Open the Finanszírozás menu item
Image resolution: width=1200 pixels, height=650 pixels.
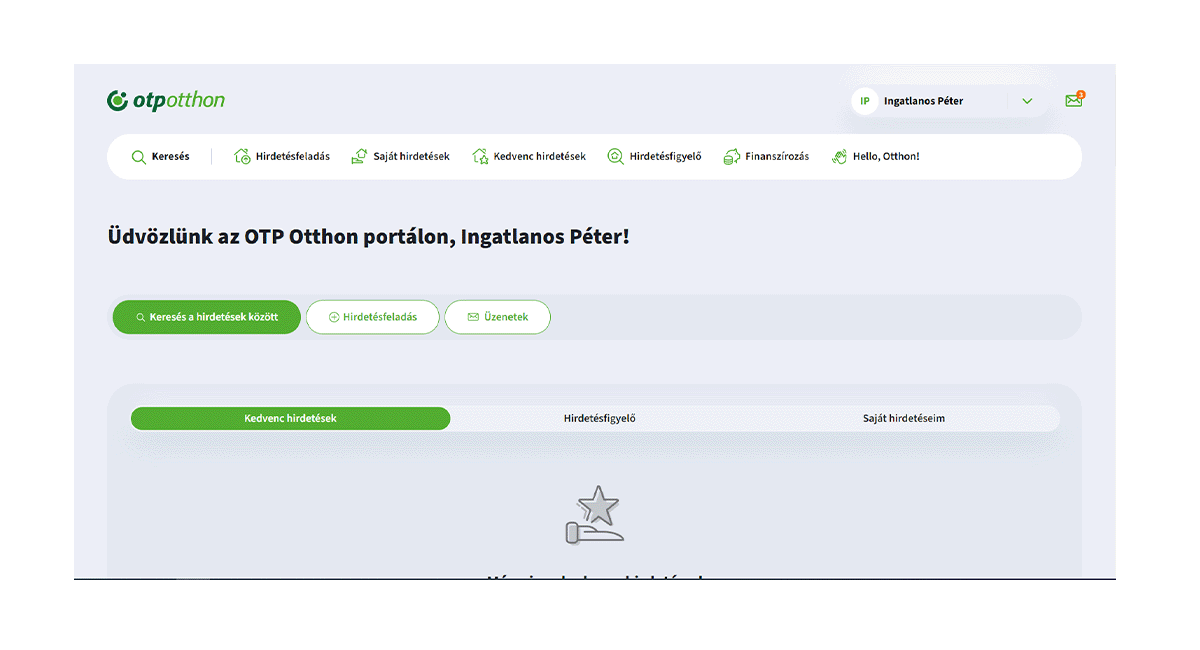(777, 157)
